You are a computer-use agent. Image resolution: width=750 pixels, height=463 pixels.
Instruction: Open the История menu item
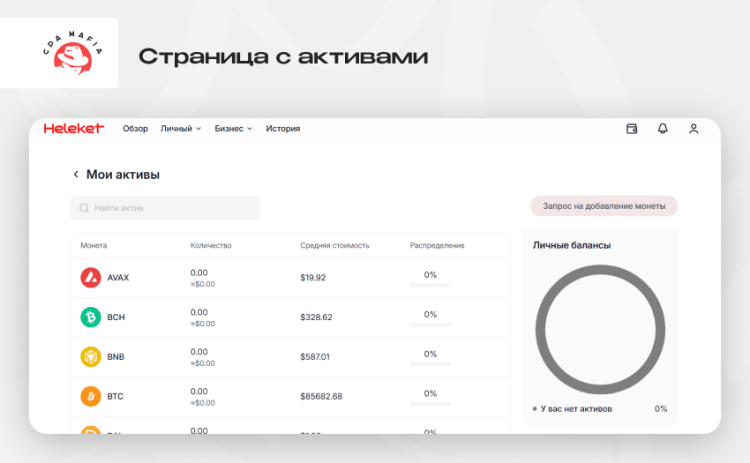click(283, 129)
